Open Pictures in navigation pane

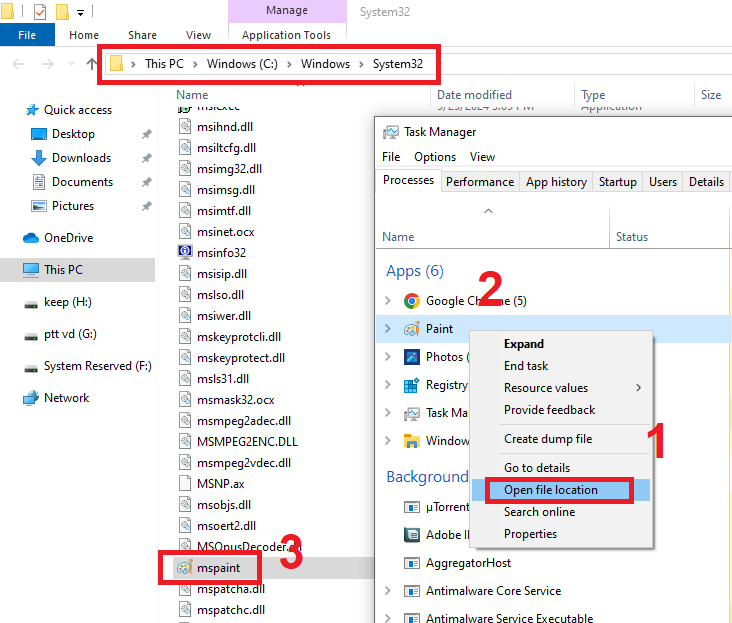pos(73,206)
